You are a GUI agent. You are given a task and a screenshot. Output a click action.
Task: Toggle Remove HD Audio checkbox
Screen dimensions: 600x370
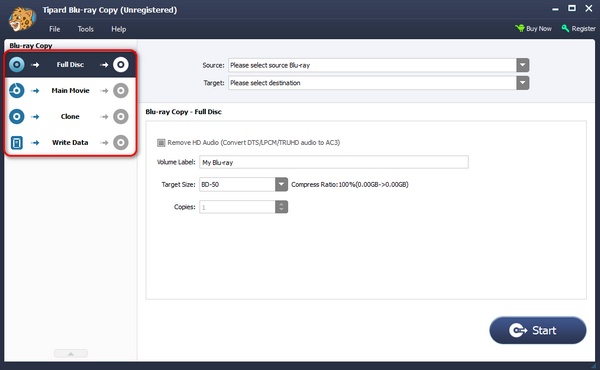[161, 143]
